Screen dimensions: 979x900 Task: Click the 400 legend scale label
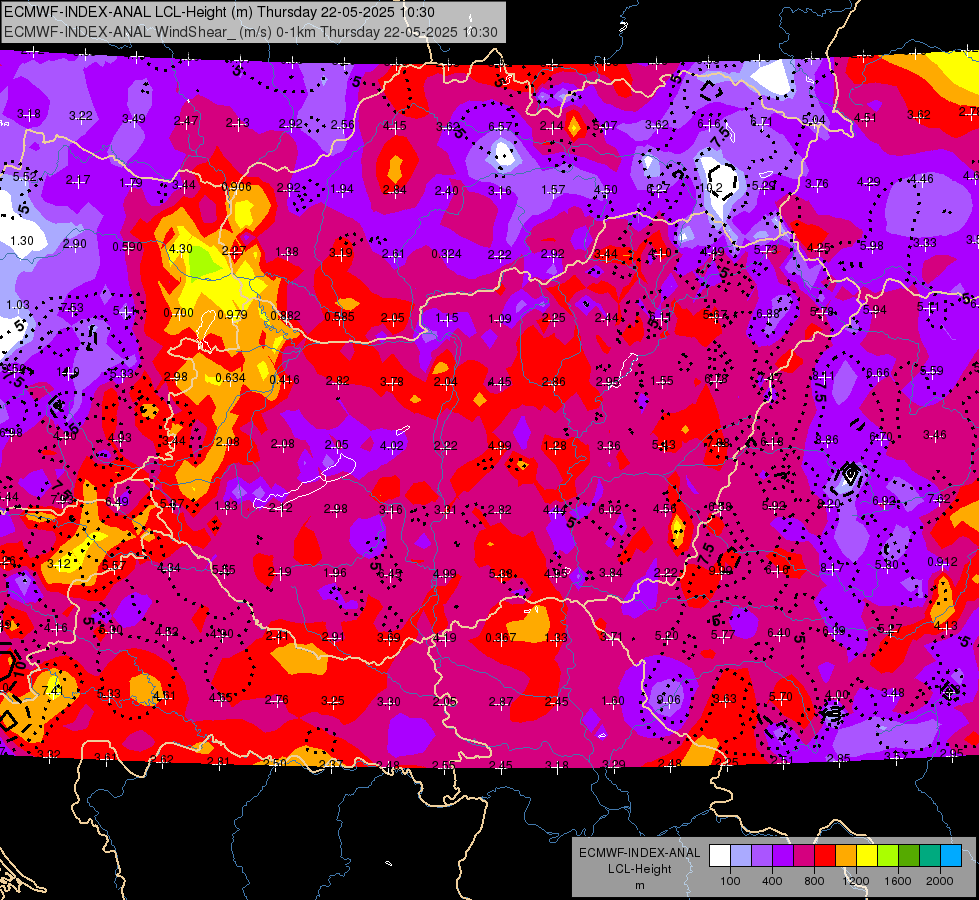(x=772, y=881)
